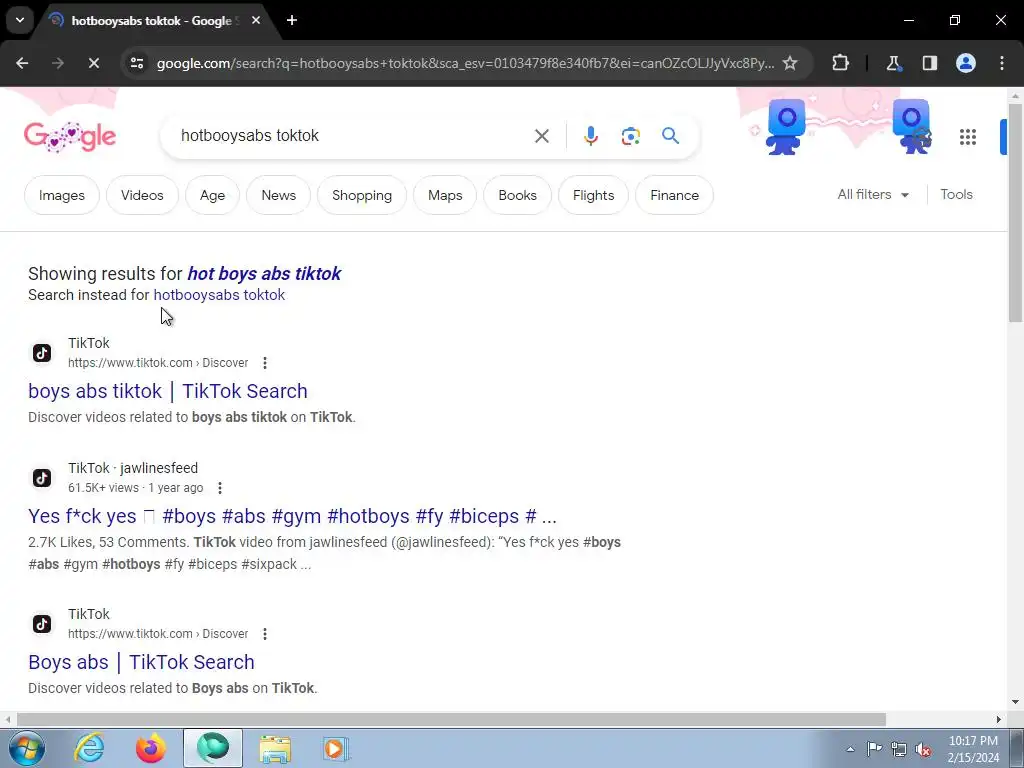Bookmark this page with the star
Viewport: 1024px width, 768px height.
pos(790,63)
